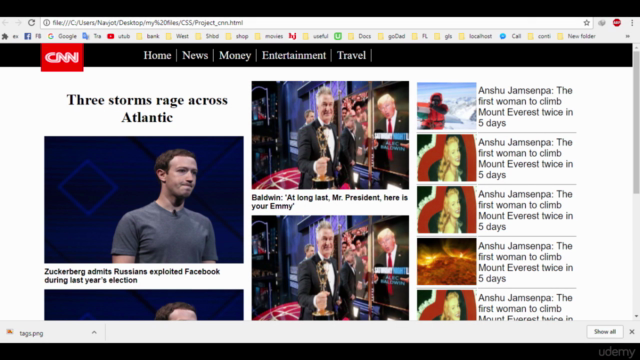Image resolution: width=640 pixels, height=360 pixels.
Task: Click the red 'hj' bookmark icon
Action: [292, 36]
